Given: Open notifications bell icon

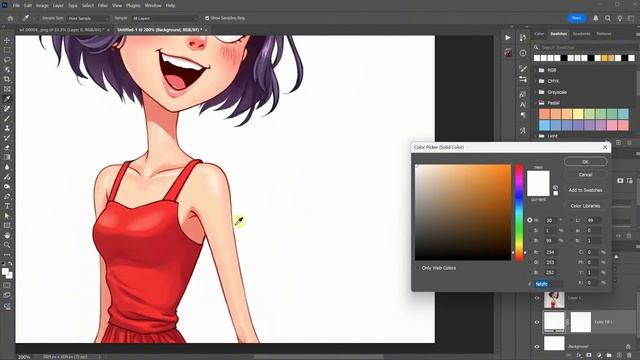Looking at the screenshot, I should 596,18.
